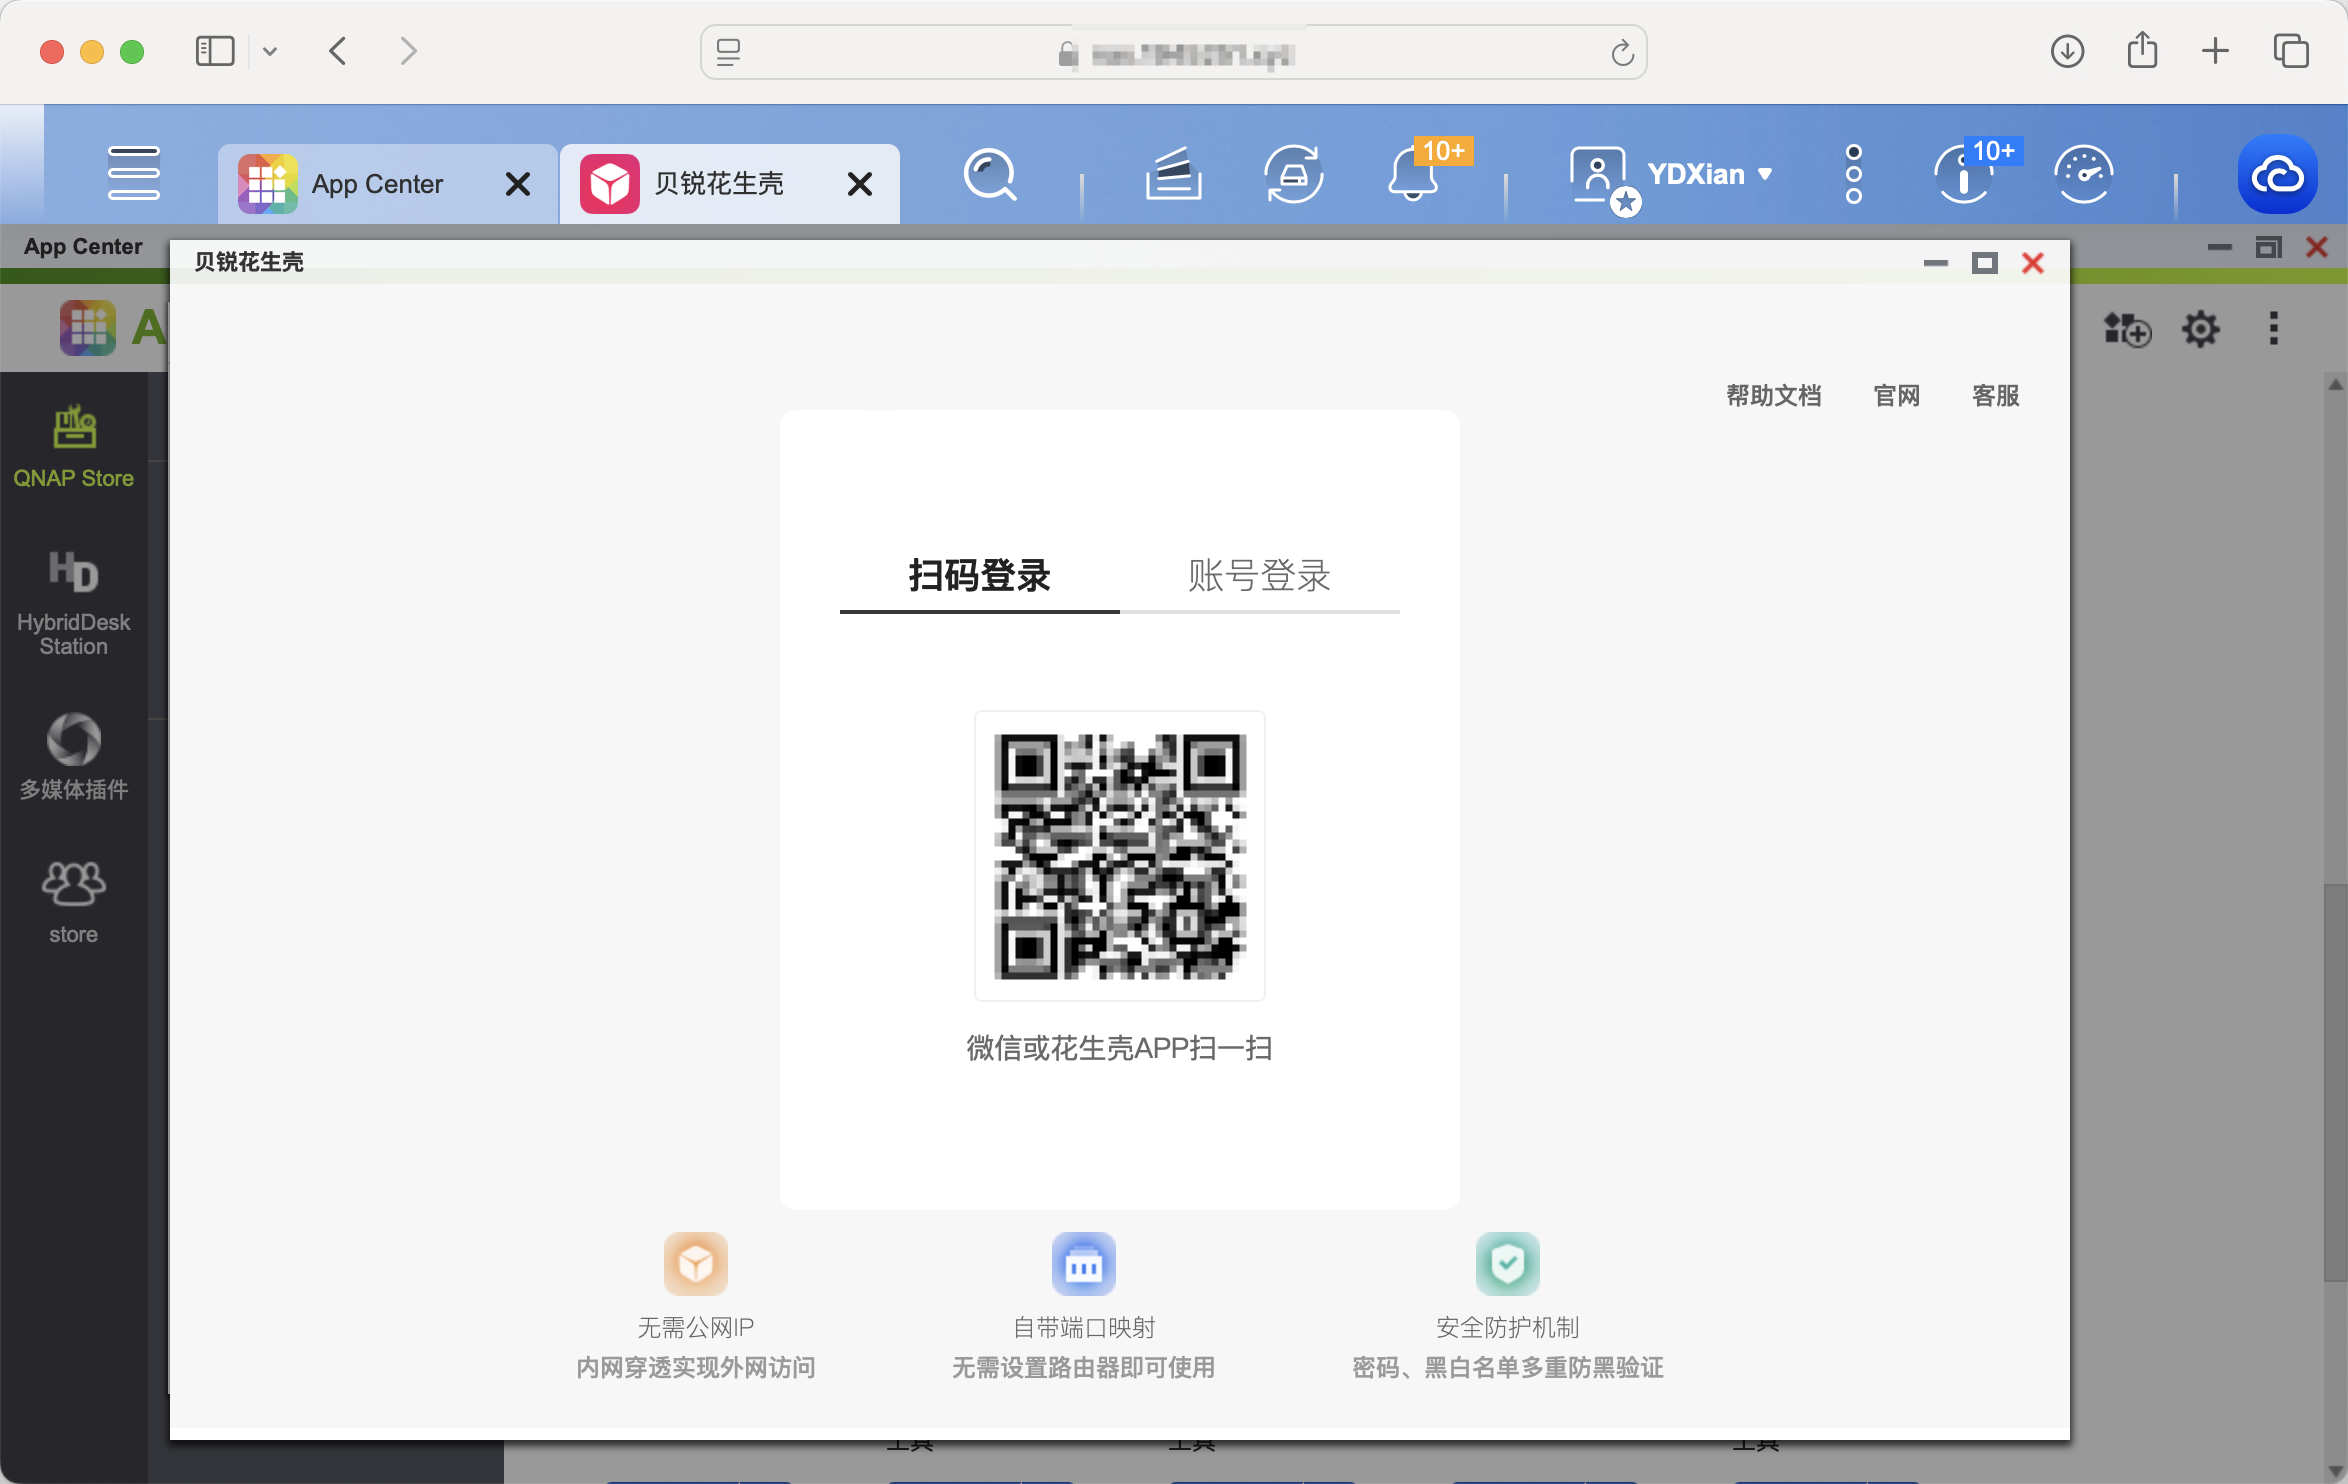This screenshot has height=1484, width=2348.
Task: Close the App Center window behind
Action: coord(2317,247)
